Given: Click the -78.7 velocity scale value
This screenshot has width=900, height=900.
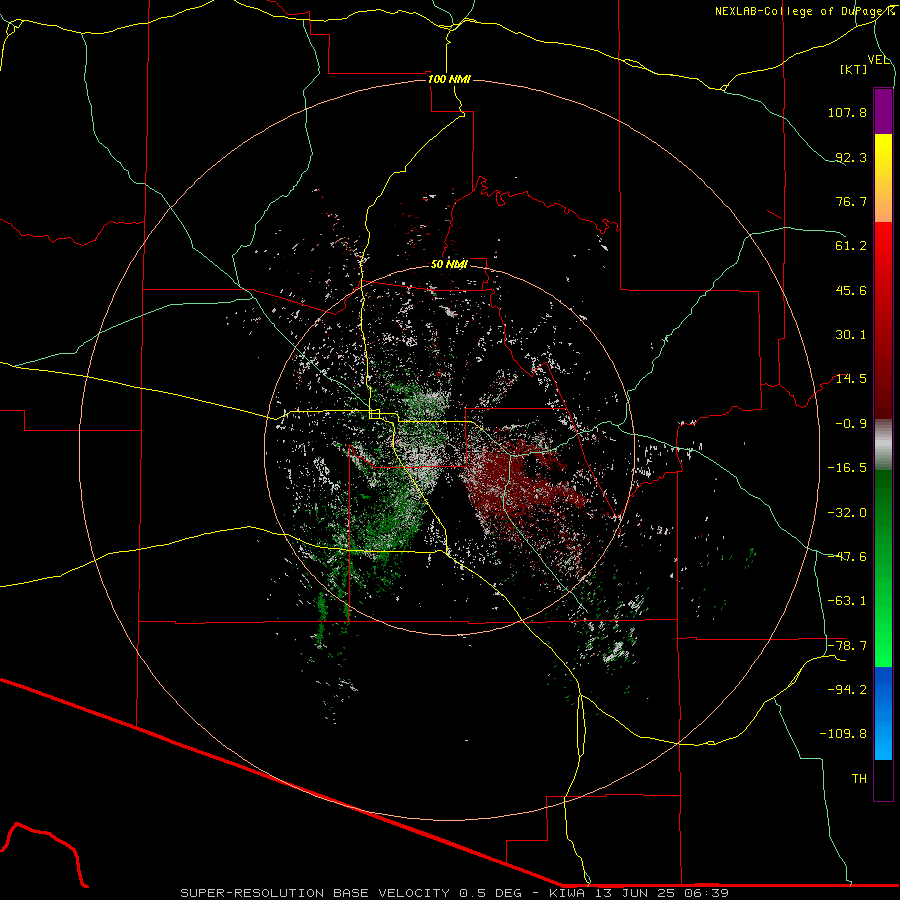Looking at the screenshot, I should pyautogui.click(x=847, y=646).
